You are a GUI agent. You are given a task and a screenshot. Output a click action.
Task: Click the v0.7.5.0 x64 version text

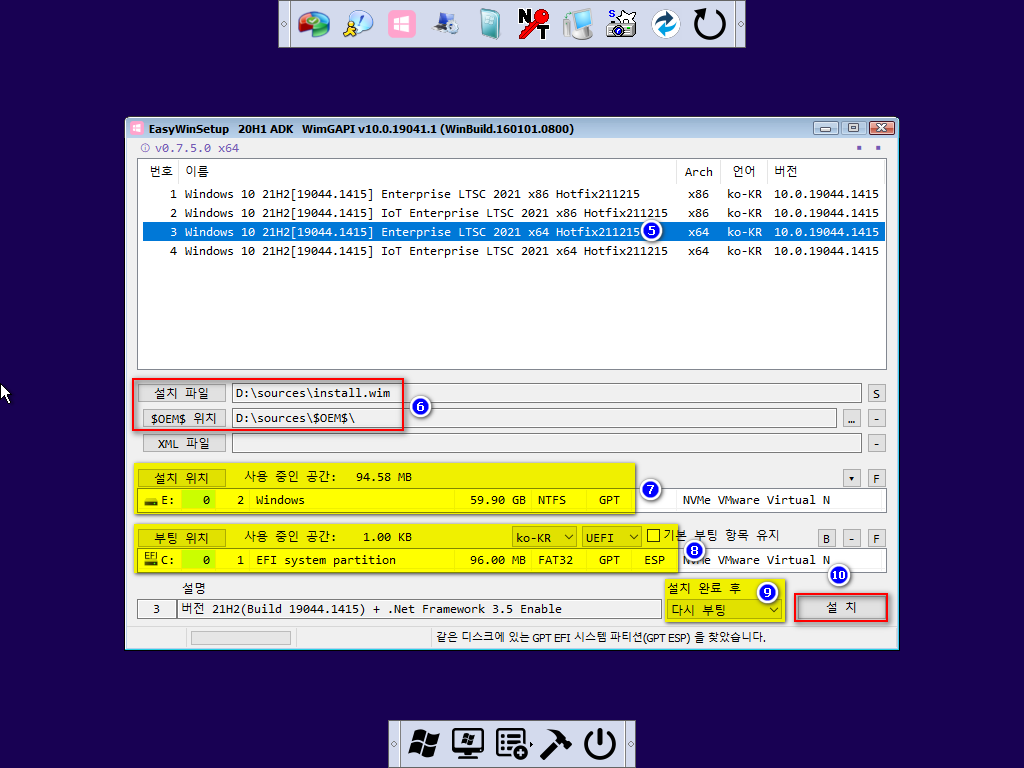[x=197, y=148]
